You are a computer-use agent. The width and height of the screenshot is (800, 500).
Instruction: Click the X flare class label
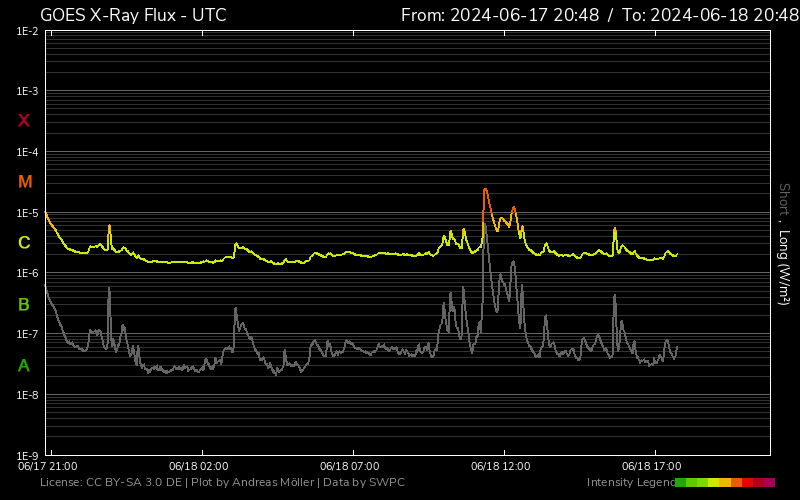[x=24, y=121]
